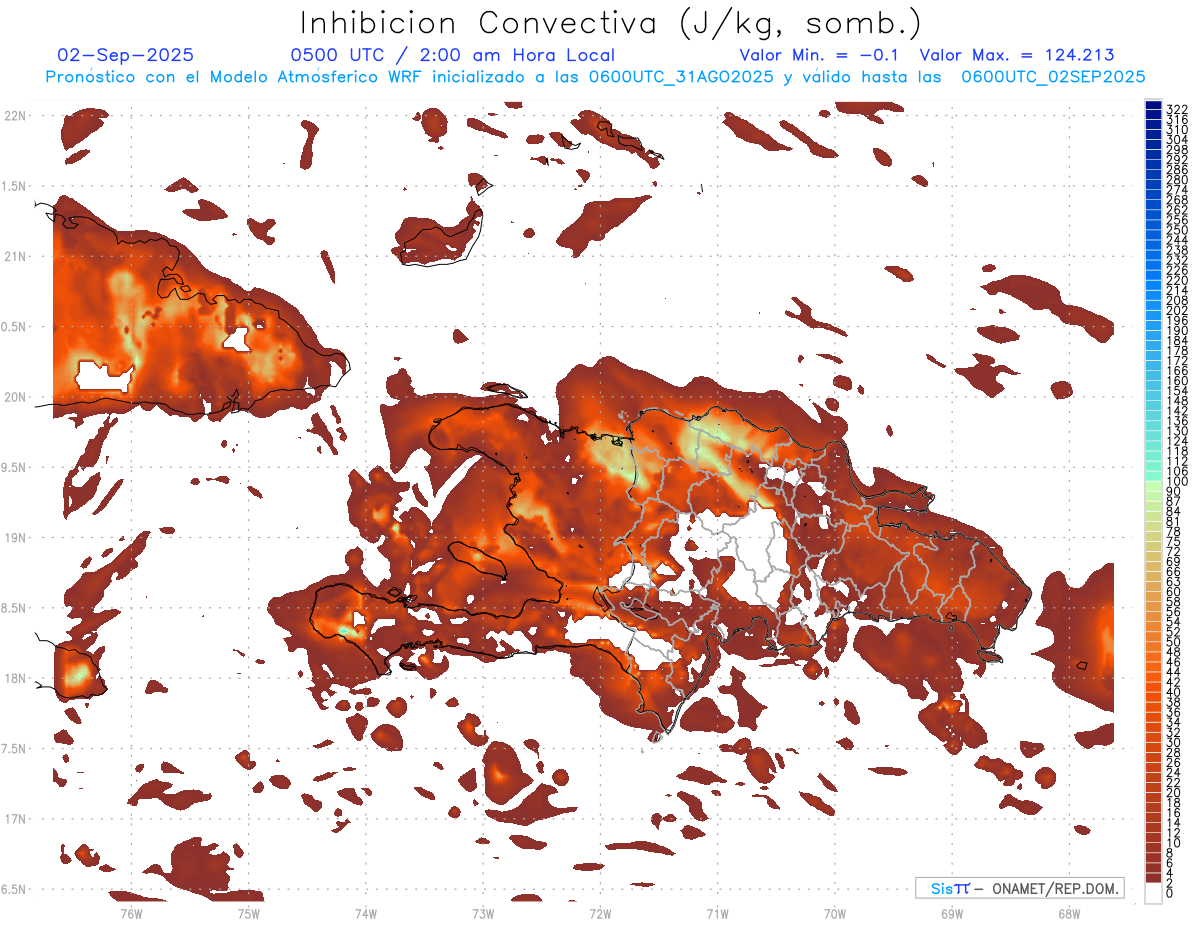Viewport: 1200px width, 927px height.
Task: Click the title 'Inhibicion Convectiva (J/kg, somb.)'
Action: 611,24
